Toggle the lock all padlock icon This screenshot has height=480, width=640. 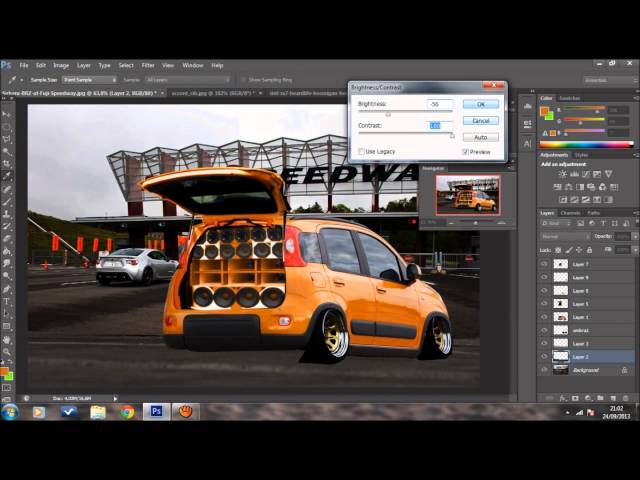[x=589, y=250]
